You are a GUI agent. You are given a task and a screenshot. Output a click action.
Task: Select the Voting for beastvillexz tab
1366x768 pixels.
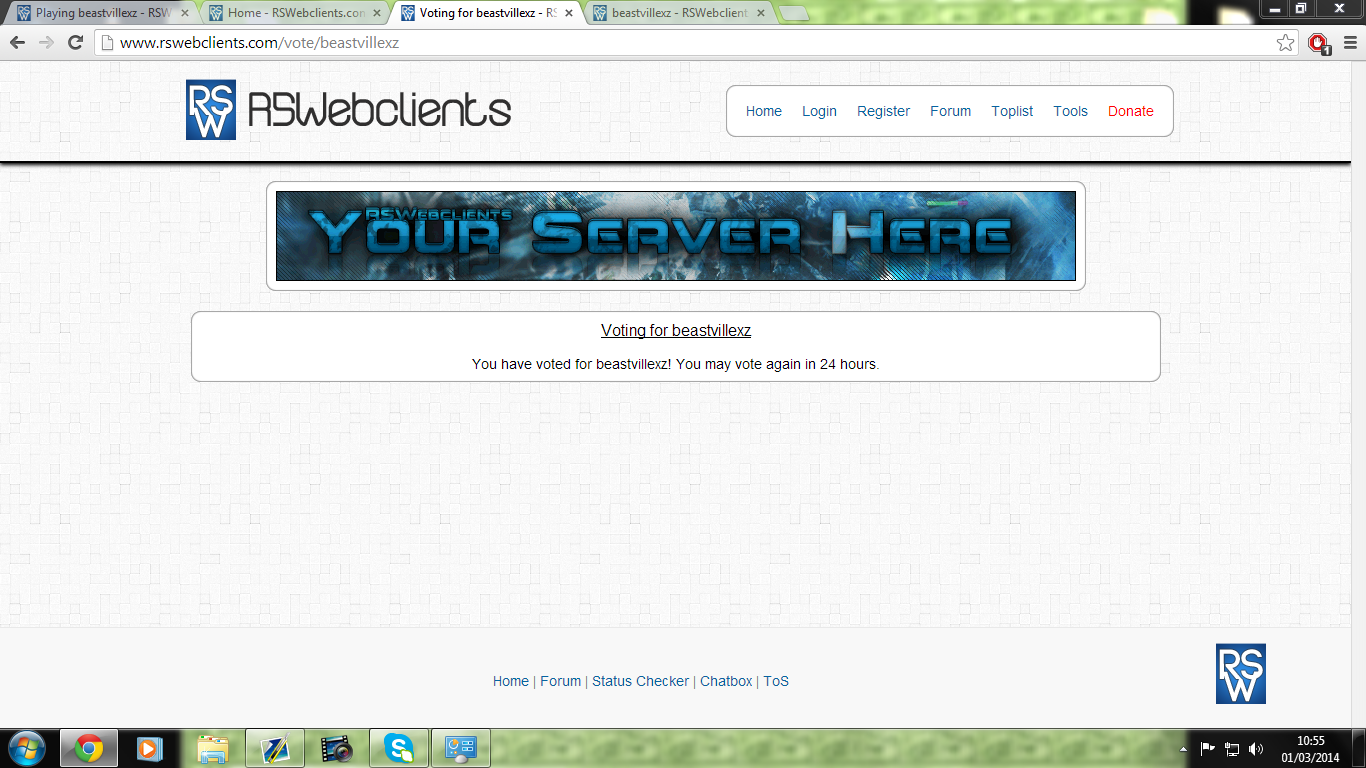tap(487, 13)
